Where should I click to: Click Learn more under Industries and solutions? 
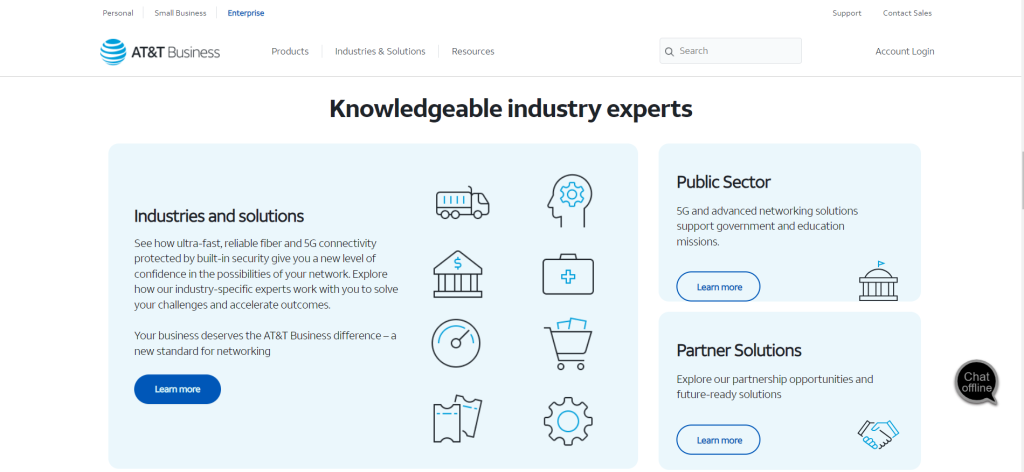pyautogui.click(x=177, y=389)
